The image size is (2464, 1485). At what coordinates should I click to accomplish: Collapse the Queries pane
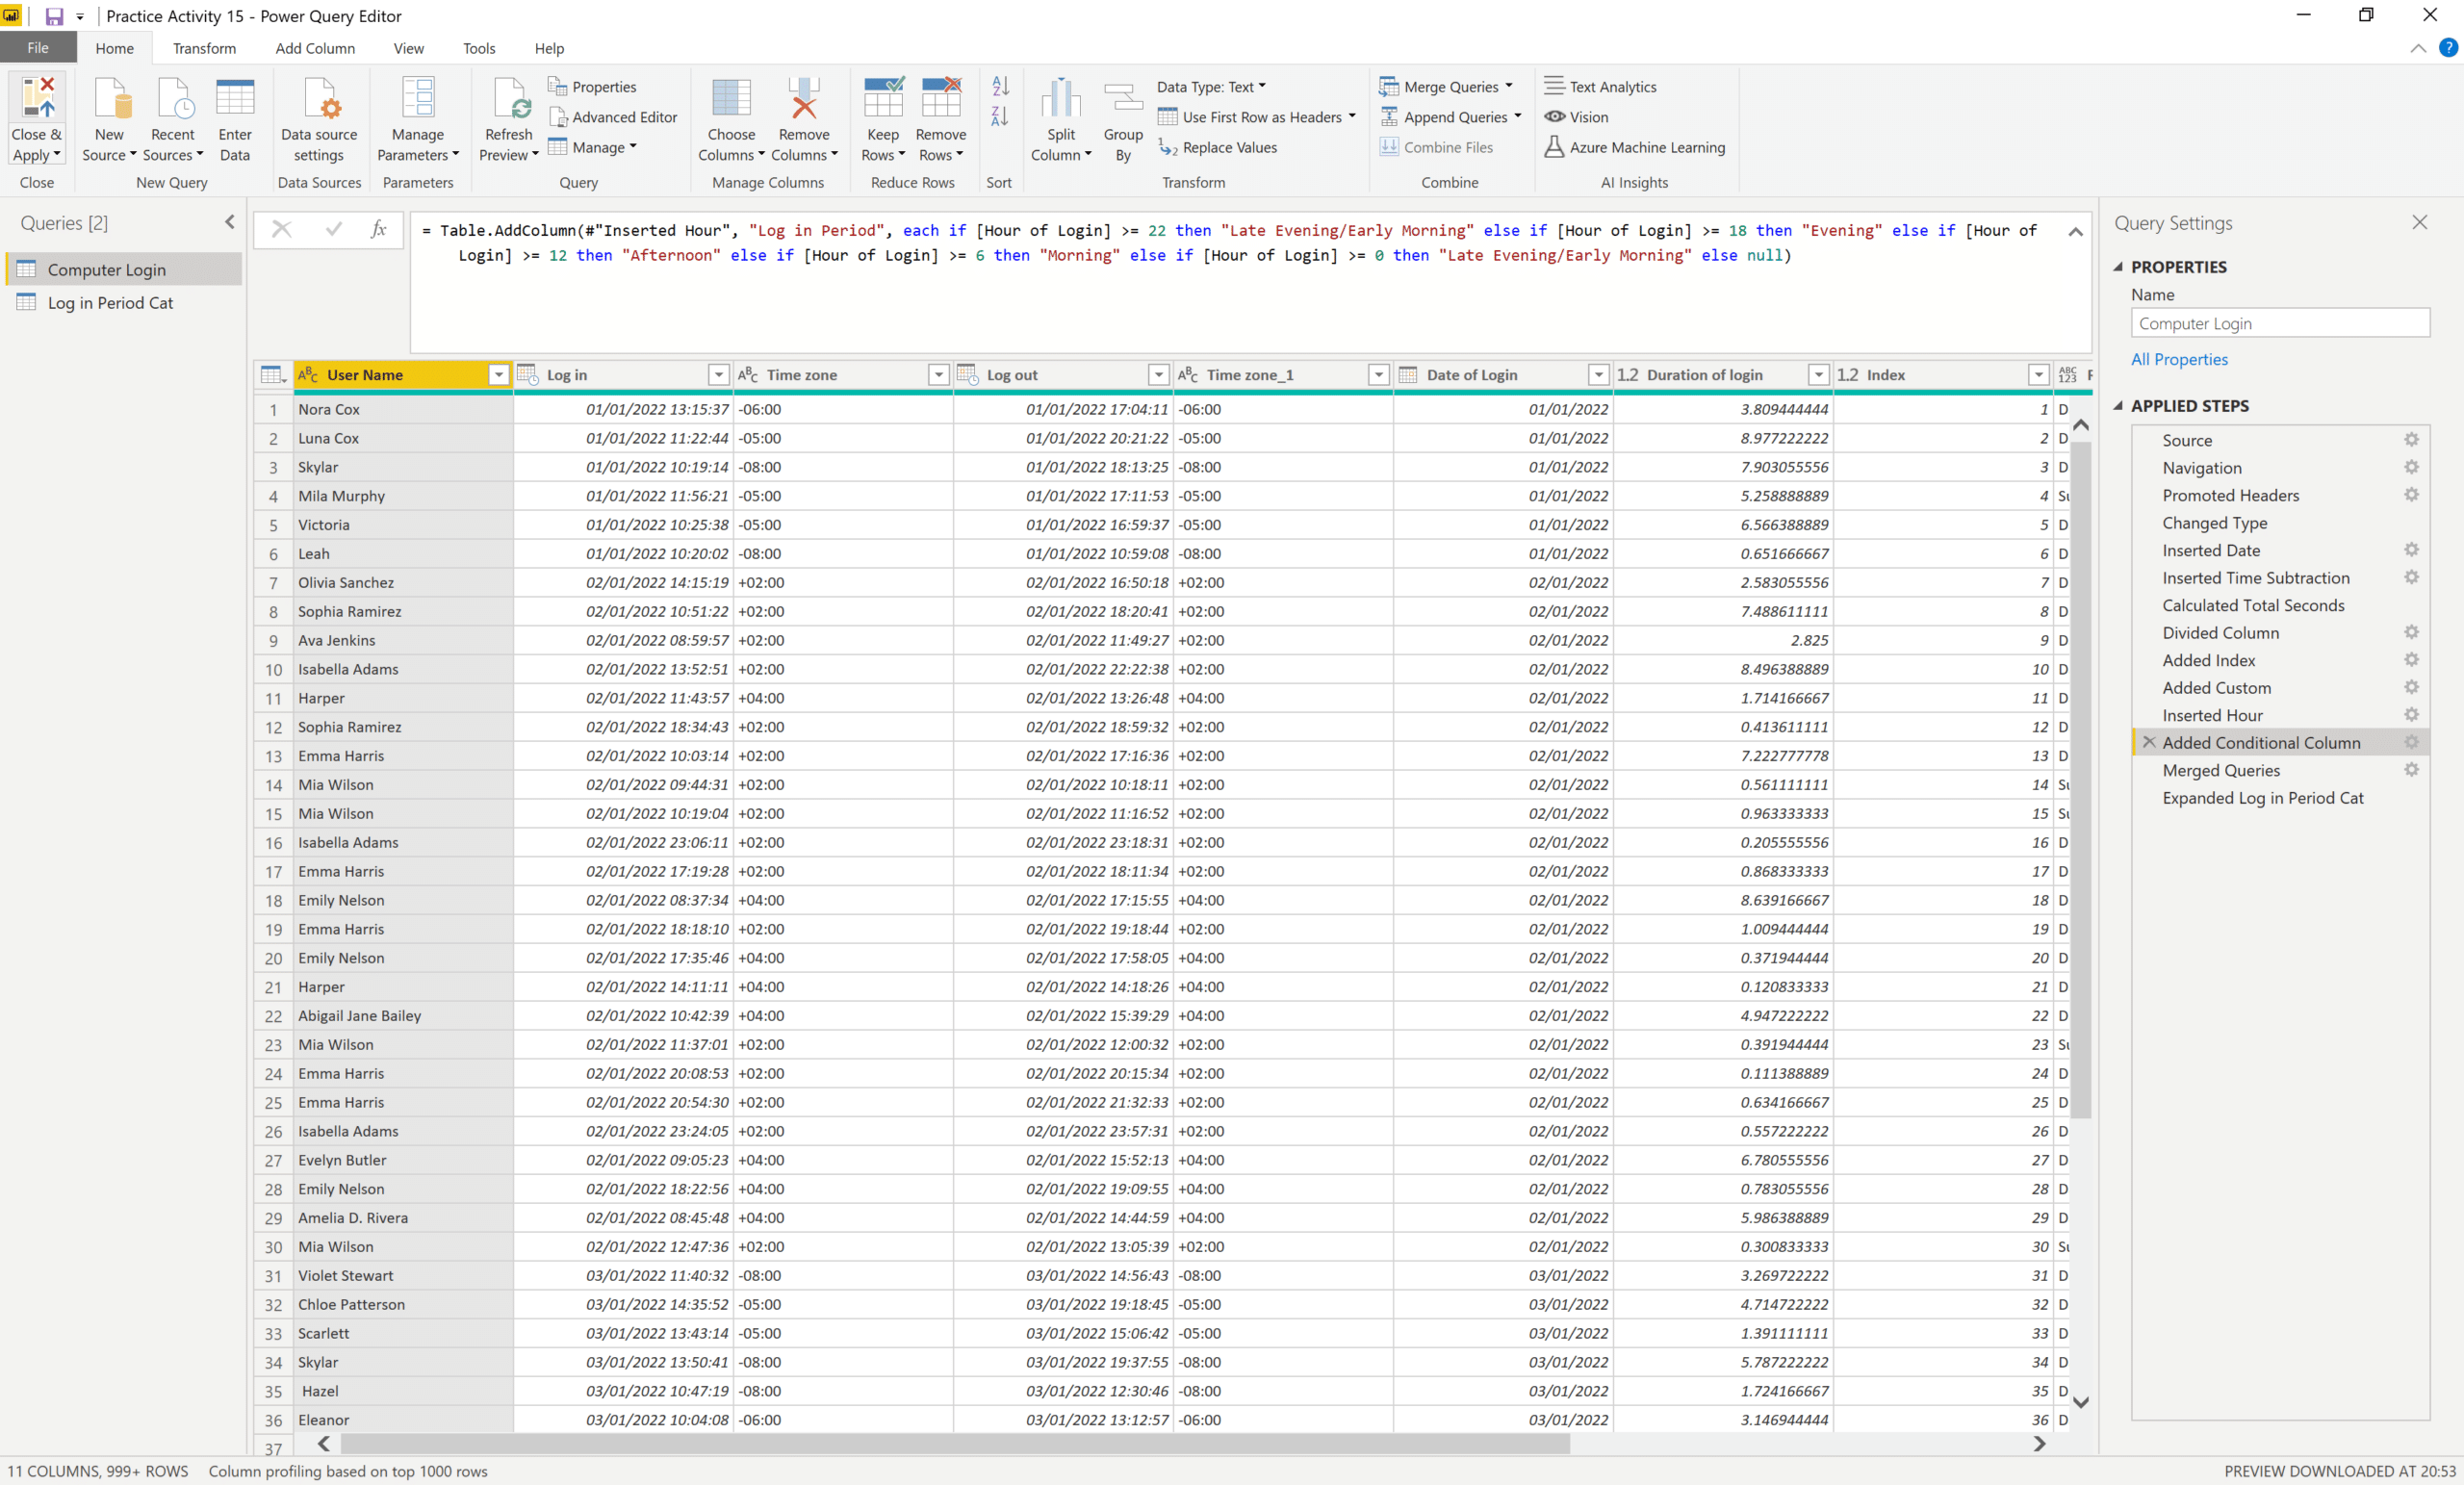(x=229, y=222)
